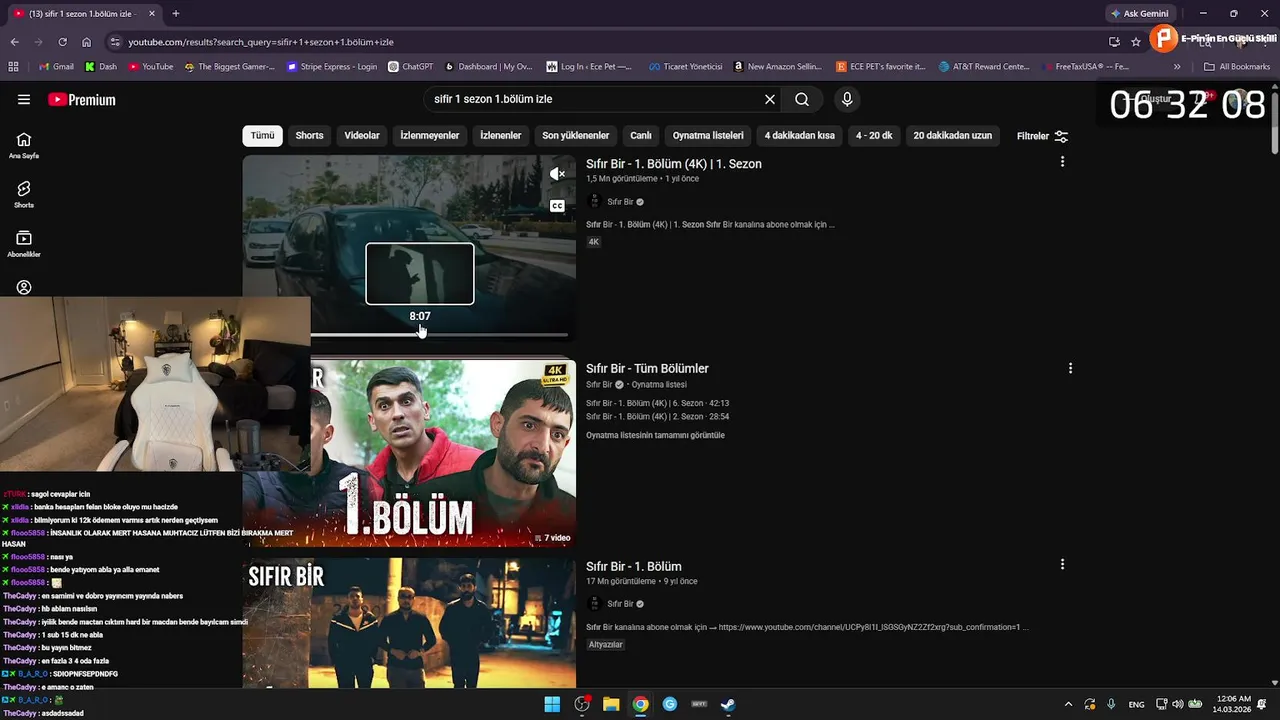Open the Altyazılar badge on the third result
Screen dimensions: 1280x720
pos(606,645)
